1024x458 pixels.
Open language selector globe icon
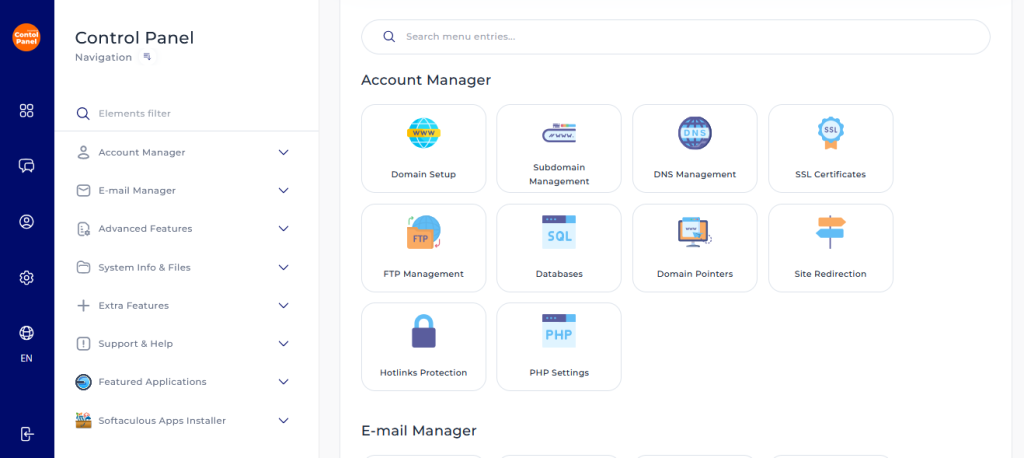pos(27,333)
